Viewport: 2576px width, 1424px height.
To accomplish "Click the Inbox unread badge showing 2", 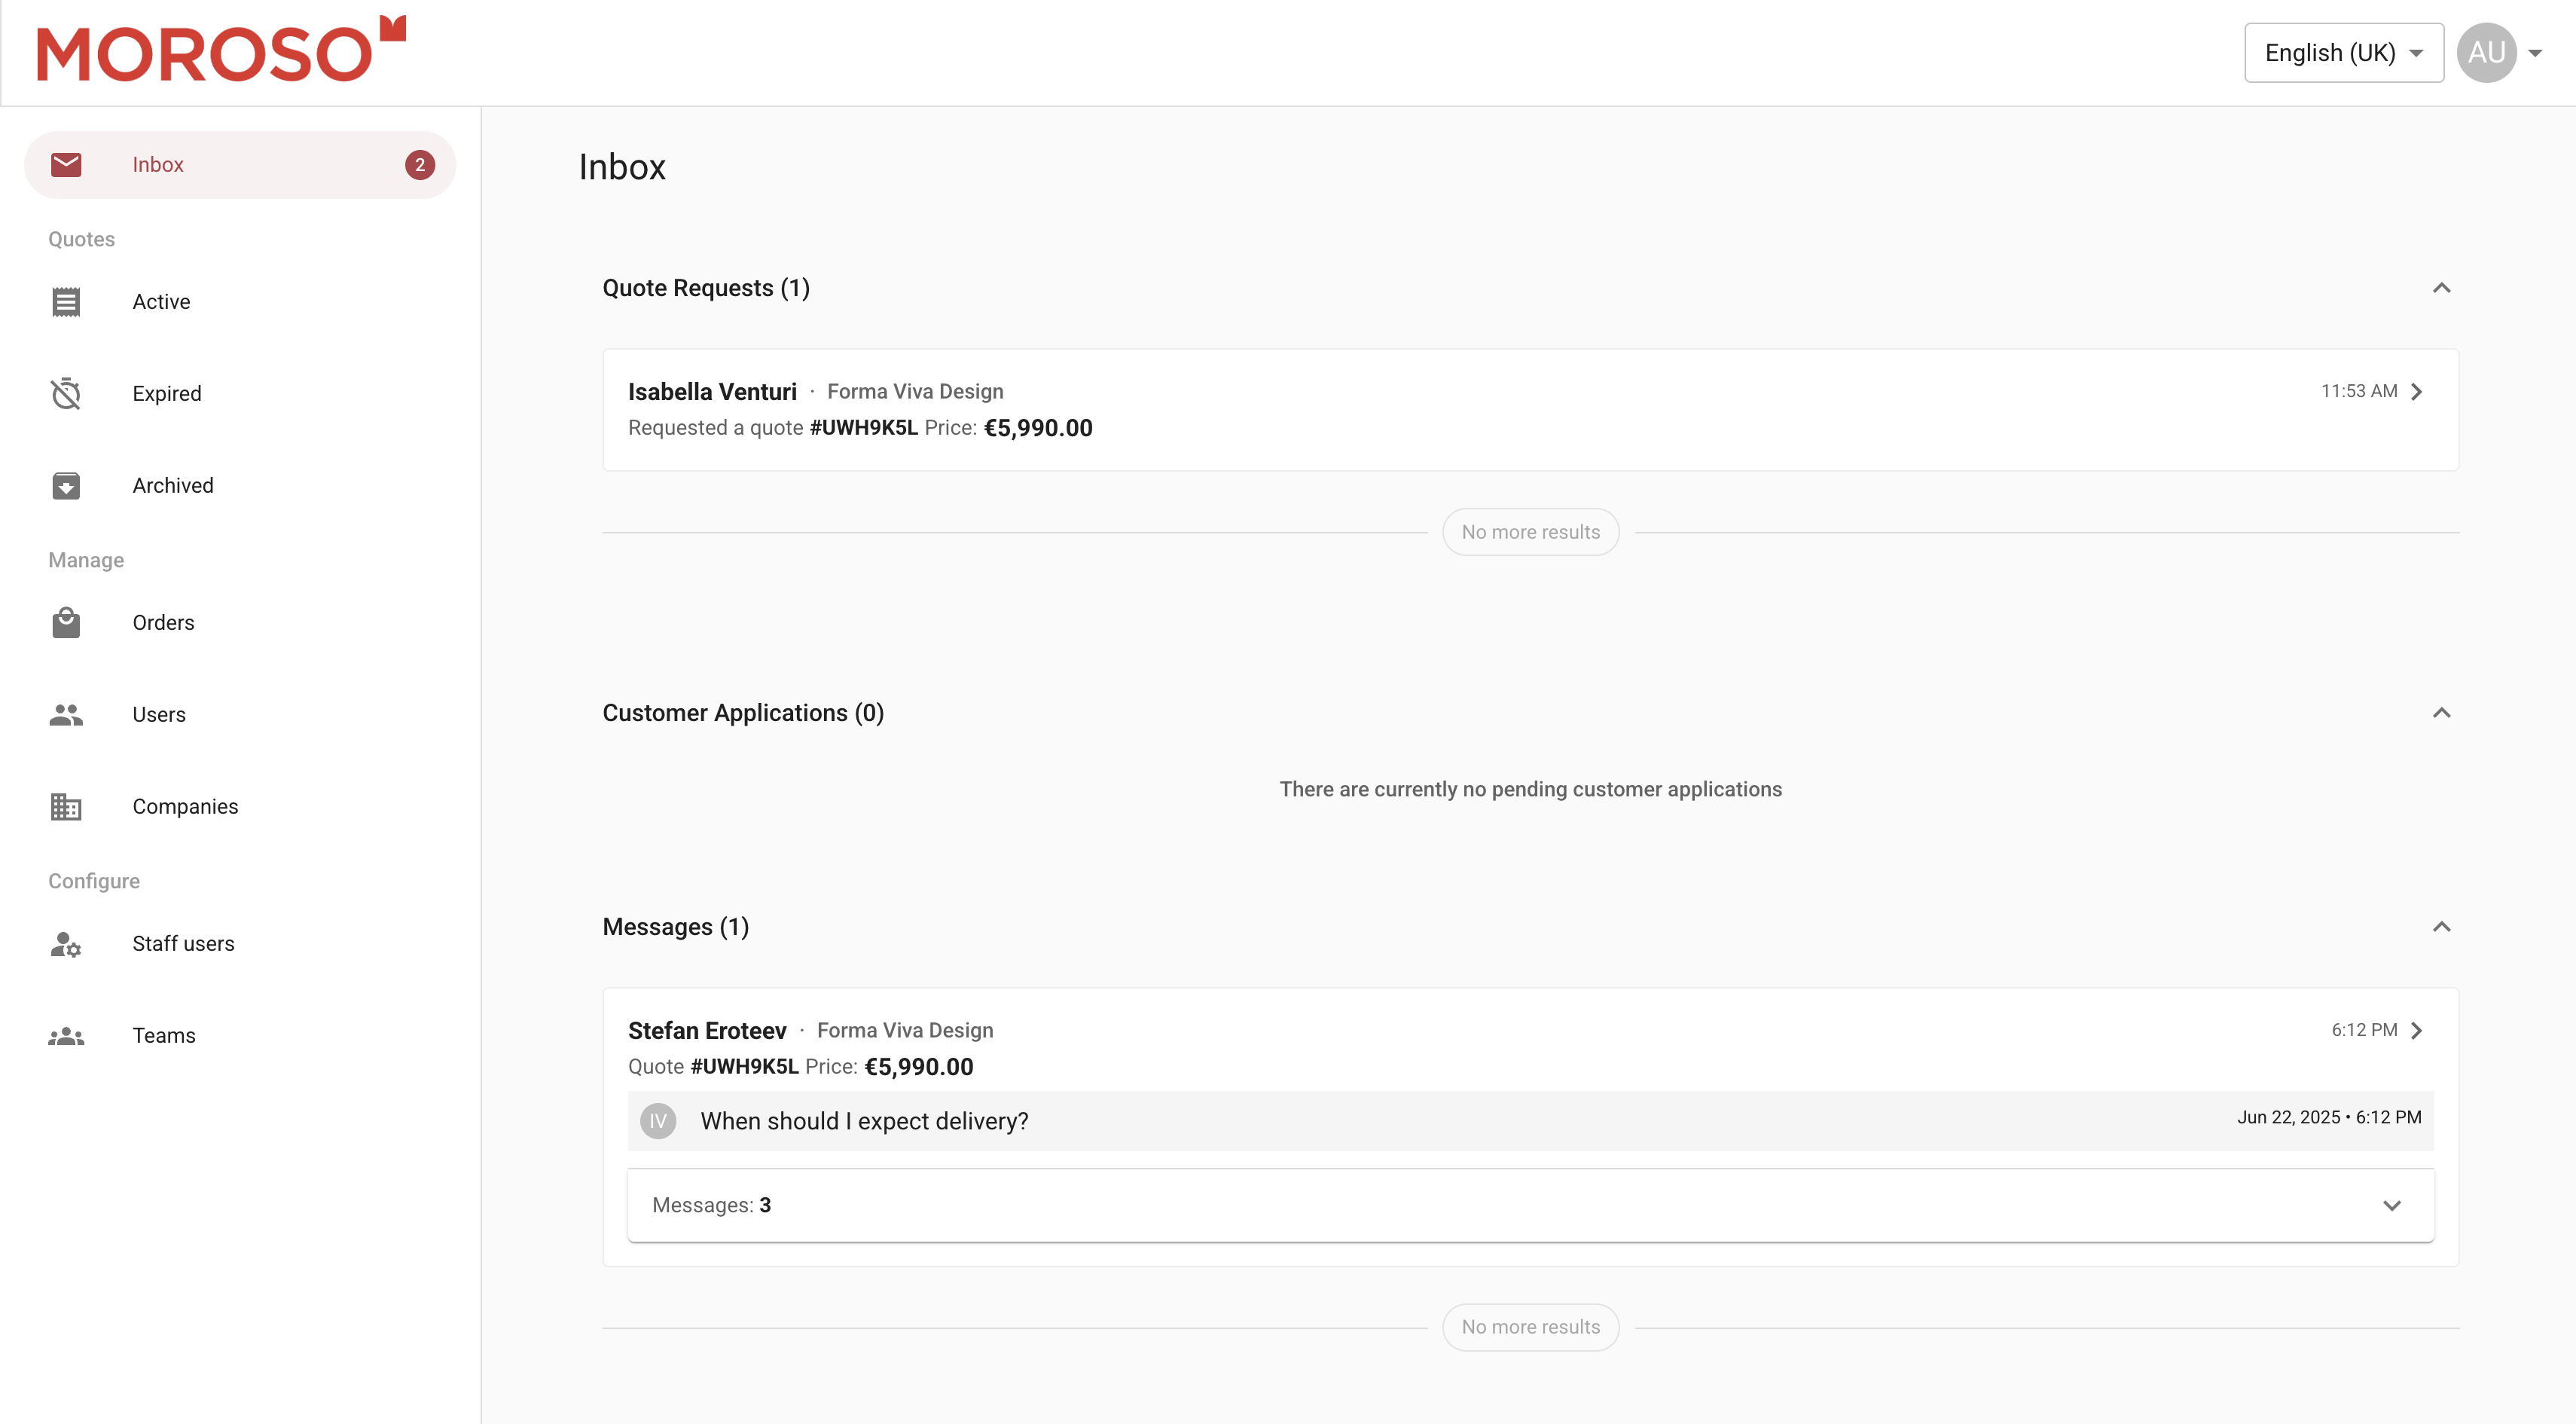I will point(419,164).
